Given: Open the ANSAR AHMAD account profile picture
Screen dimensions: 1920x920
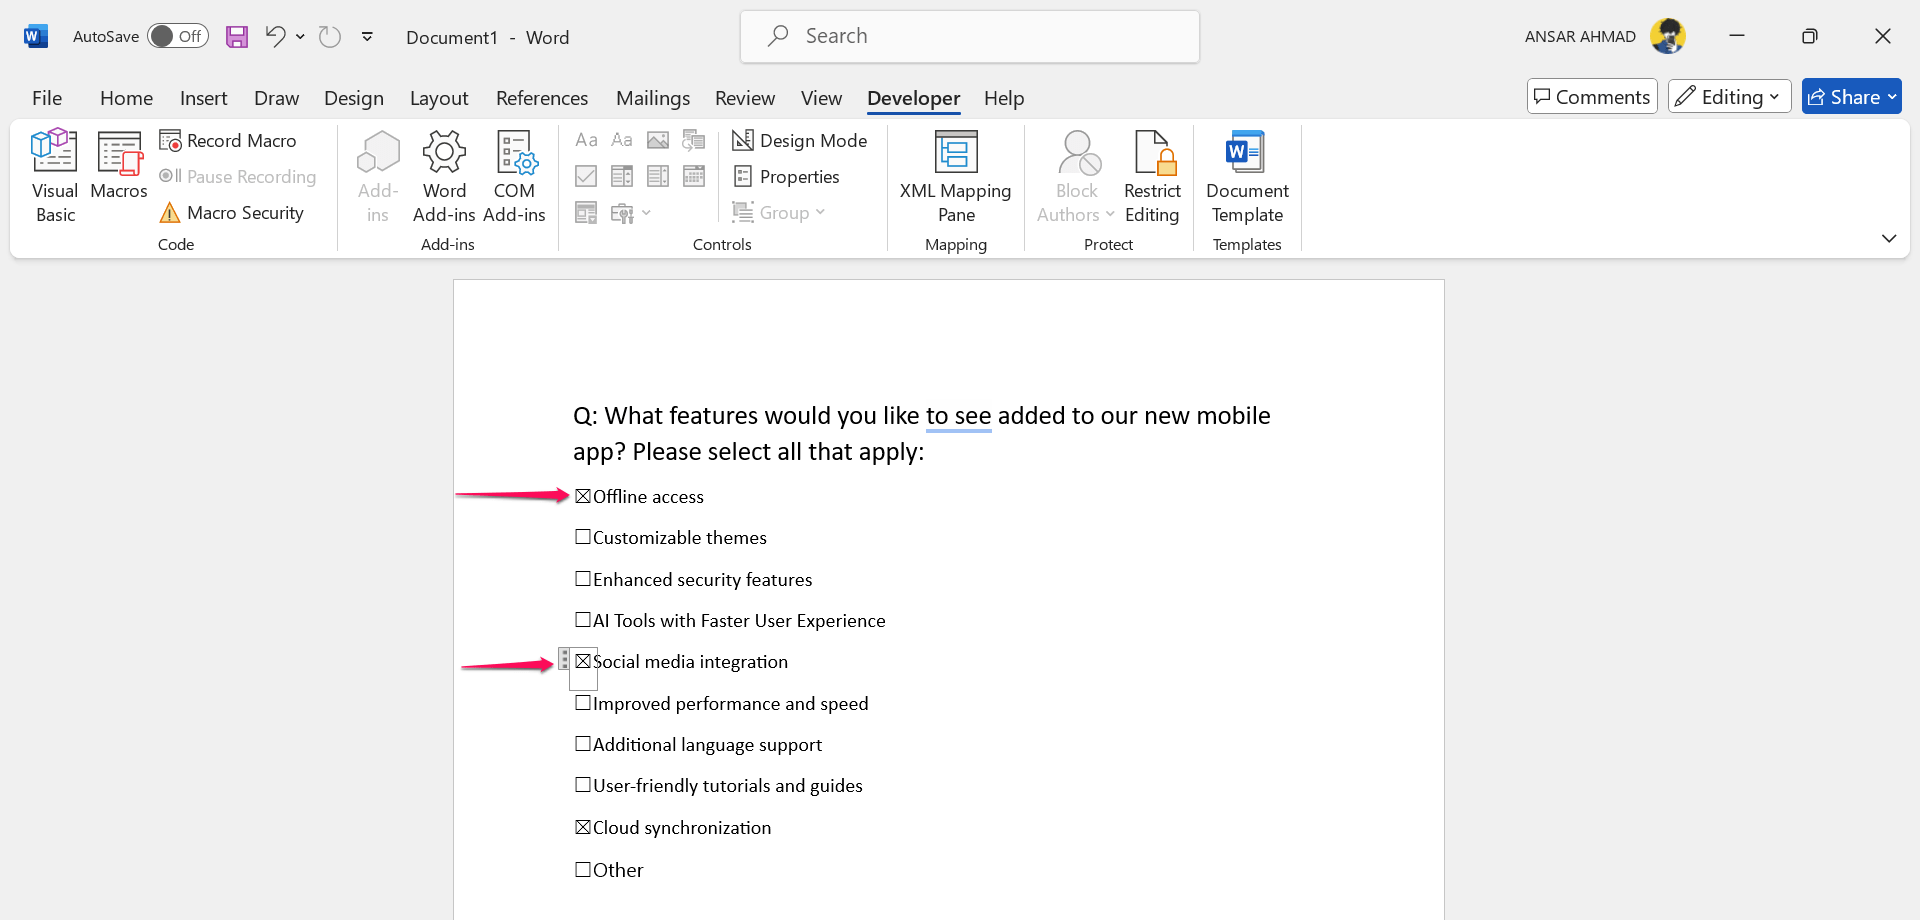Looking at the screenshot, I should click(1667, 36).
